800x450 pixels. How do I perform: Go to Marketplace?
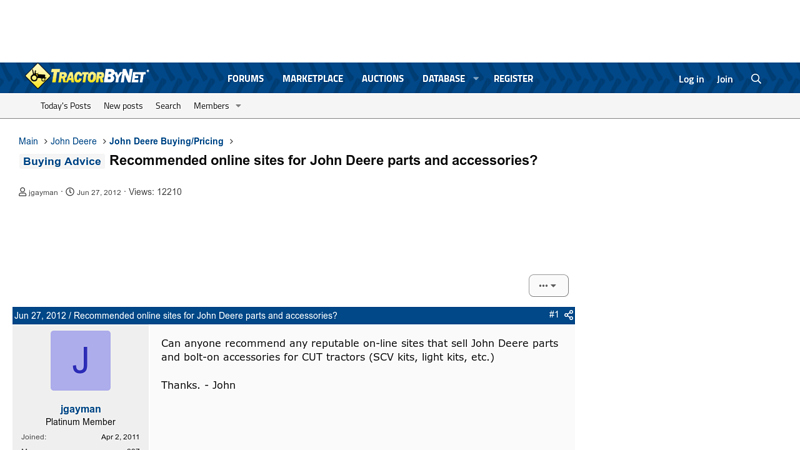click(x=312, y=79)
